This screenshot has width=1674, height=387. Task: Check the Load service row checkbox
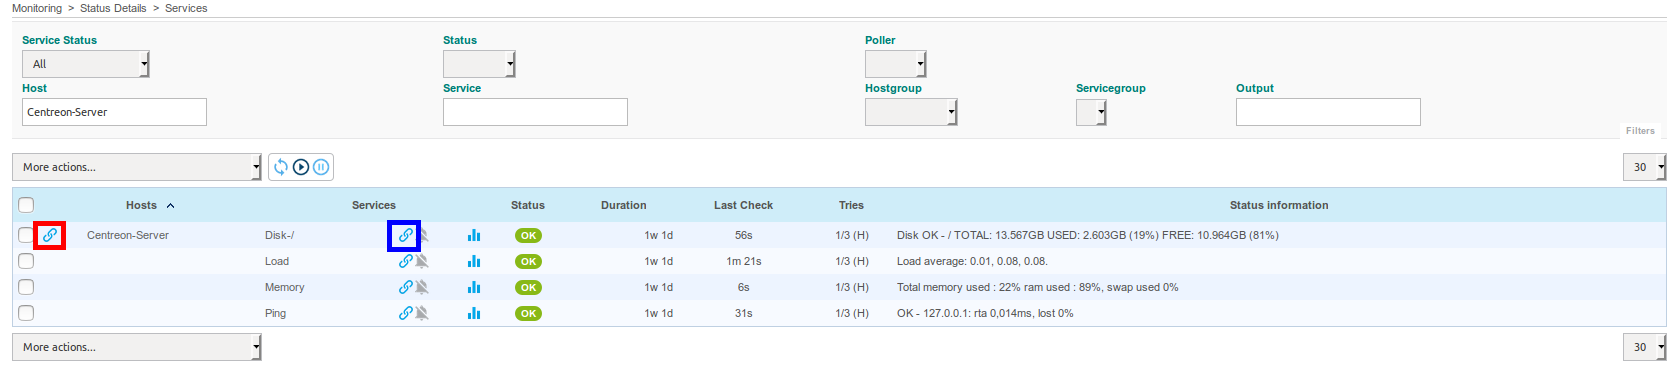point(26,261)
